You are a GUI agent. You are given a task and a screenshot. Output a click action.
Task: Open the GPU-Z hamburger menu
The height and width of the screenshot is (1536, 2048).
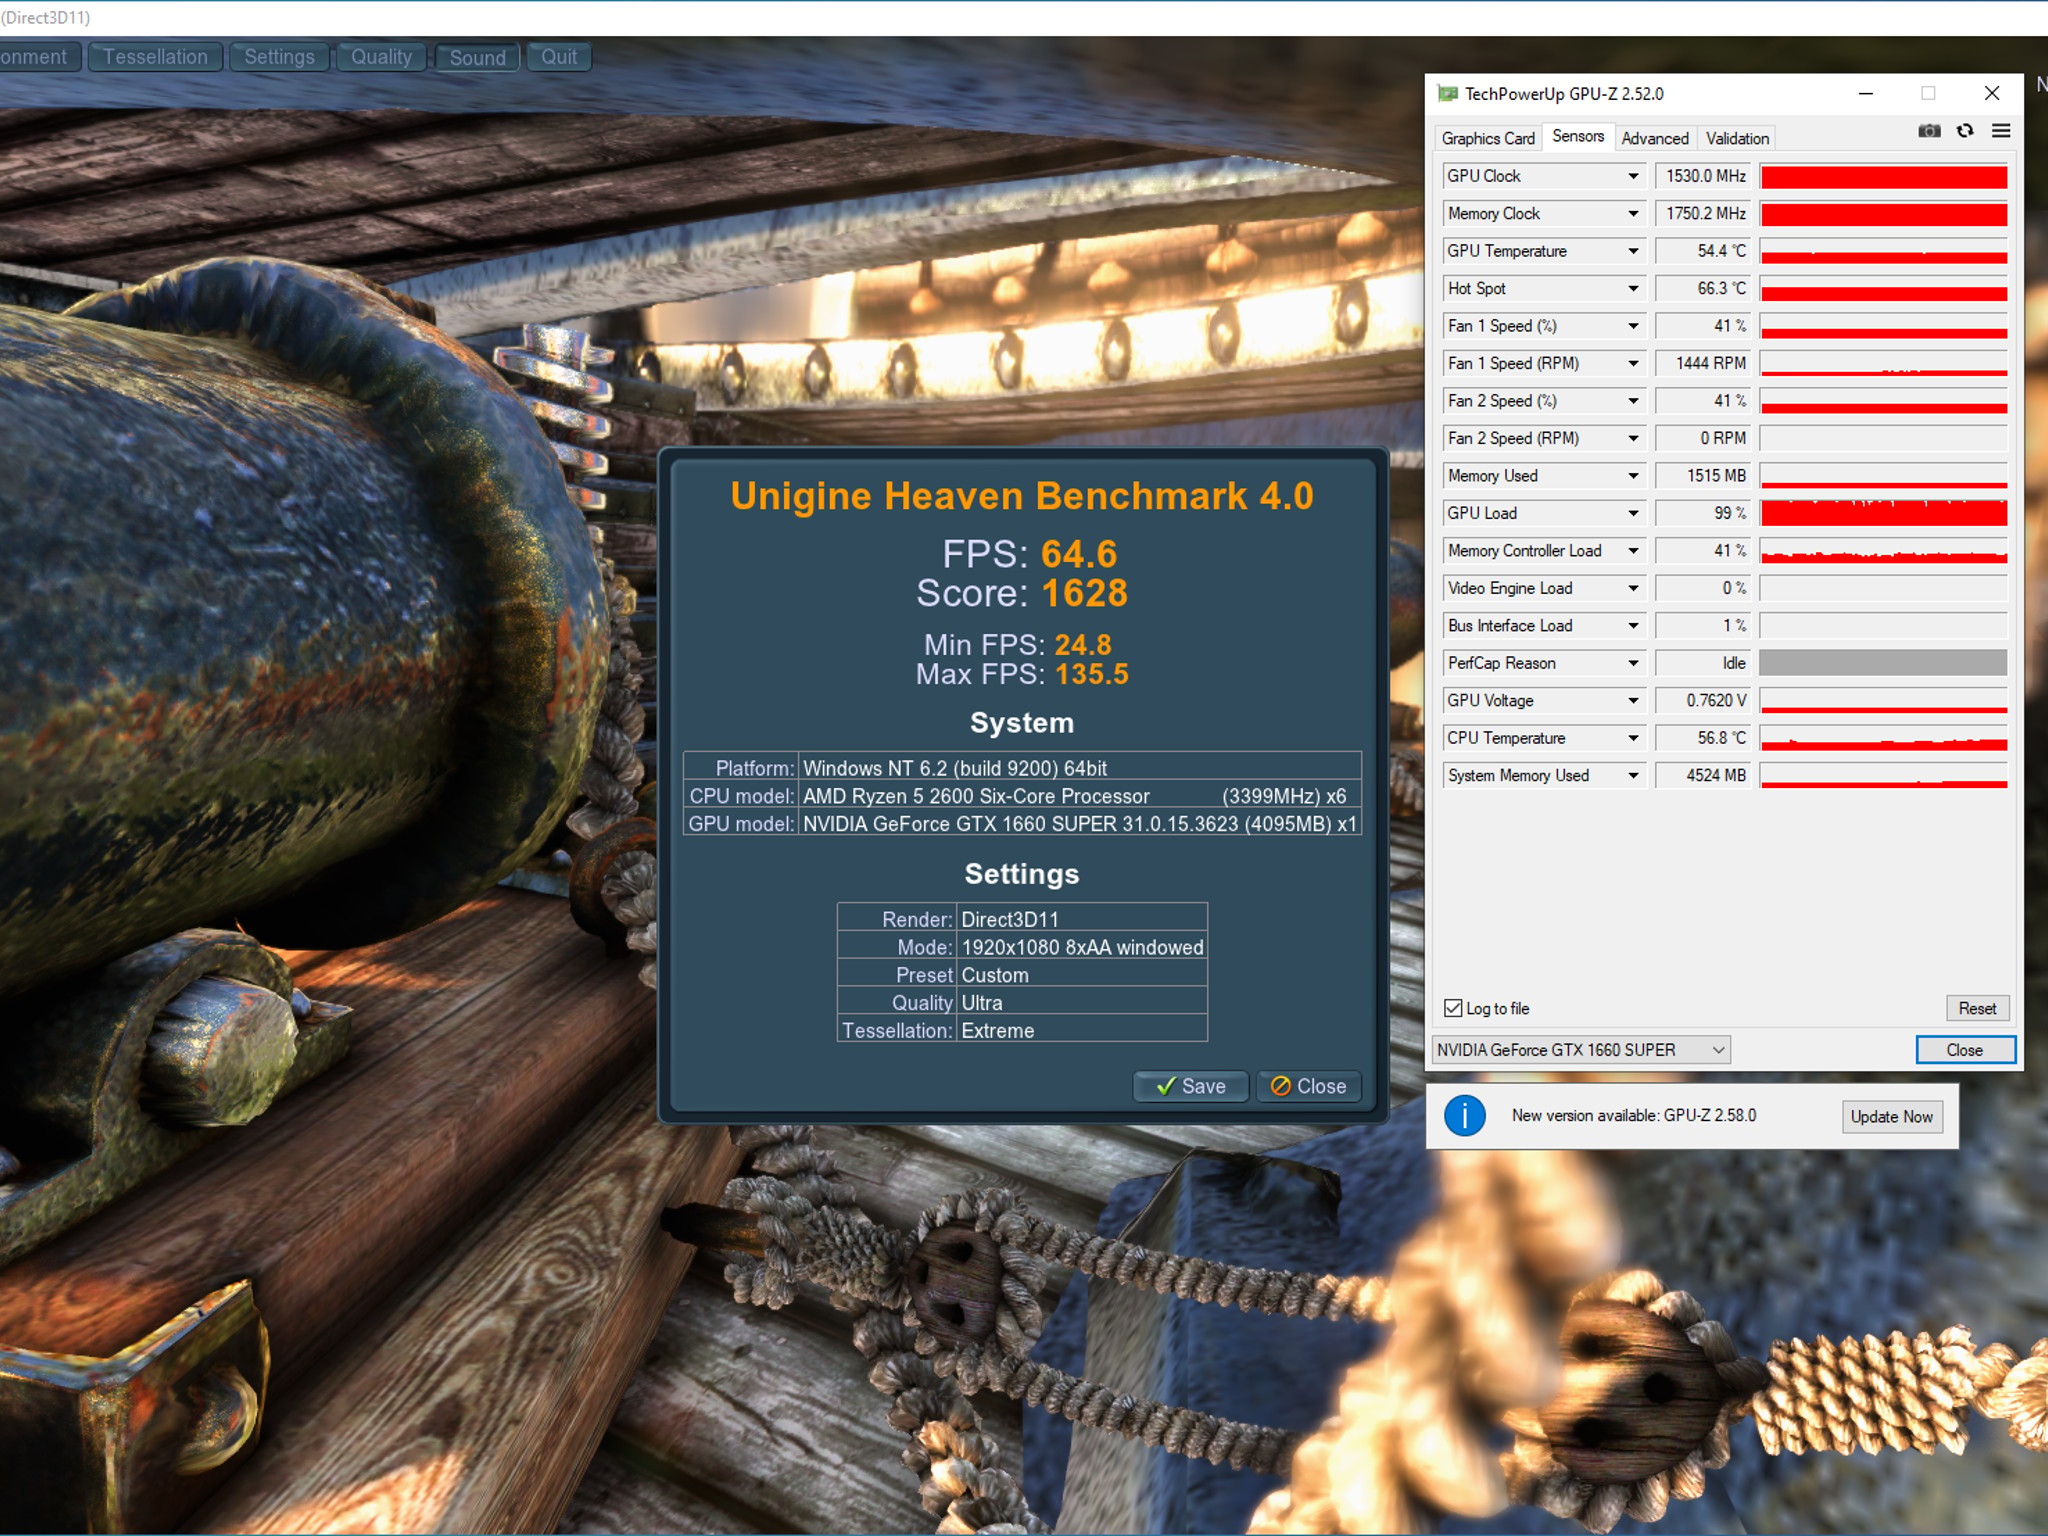tap(2001, 131)
